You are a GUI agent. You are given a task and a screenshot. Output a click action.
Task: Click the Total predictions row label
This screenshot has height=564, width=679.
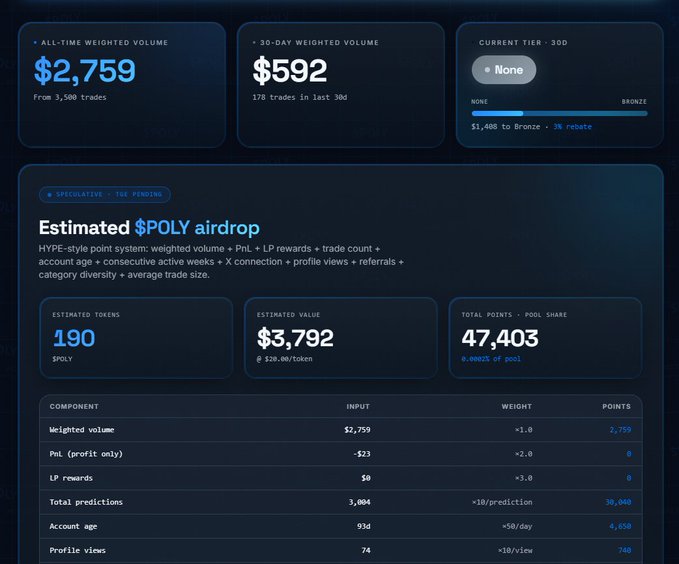[86, 502]
